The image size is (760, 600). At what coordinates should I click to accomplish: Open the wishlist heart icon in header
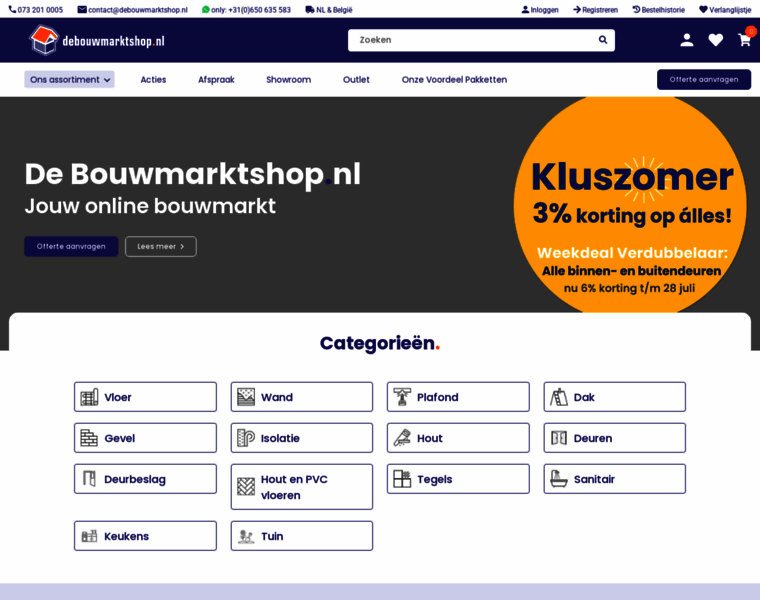coord(715,40)
